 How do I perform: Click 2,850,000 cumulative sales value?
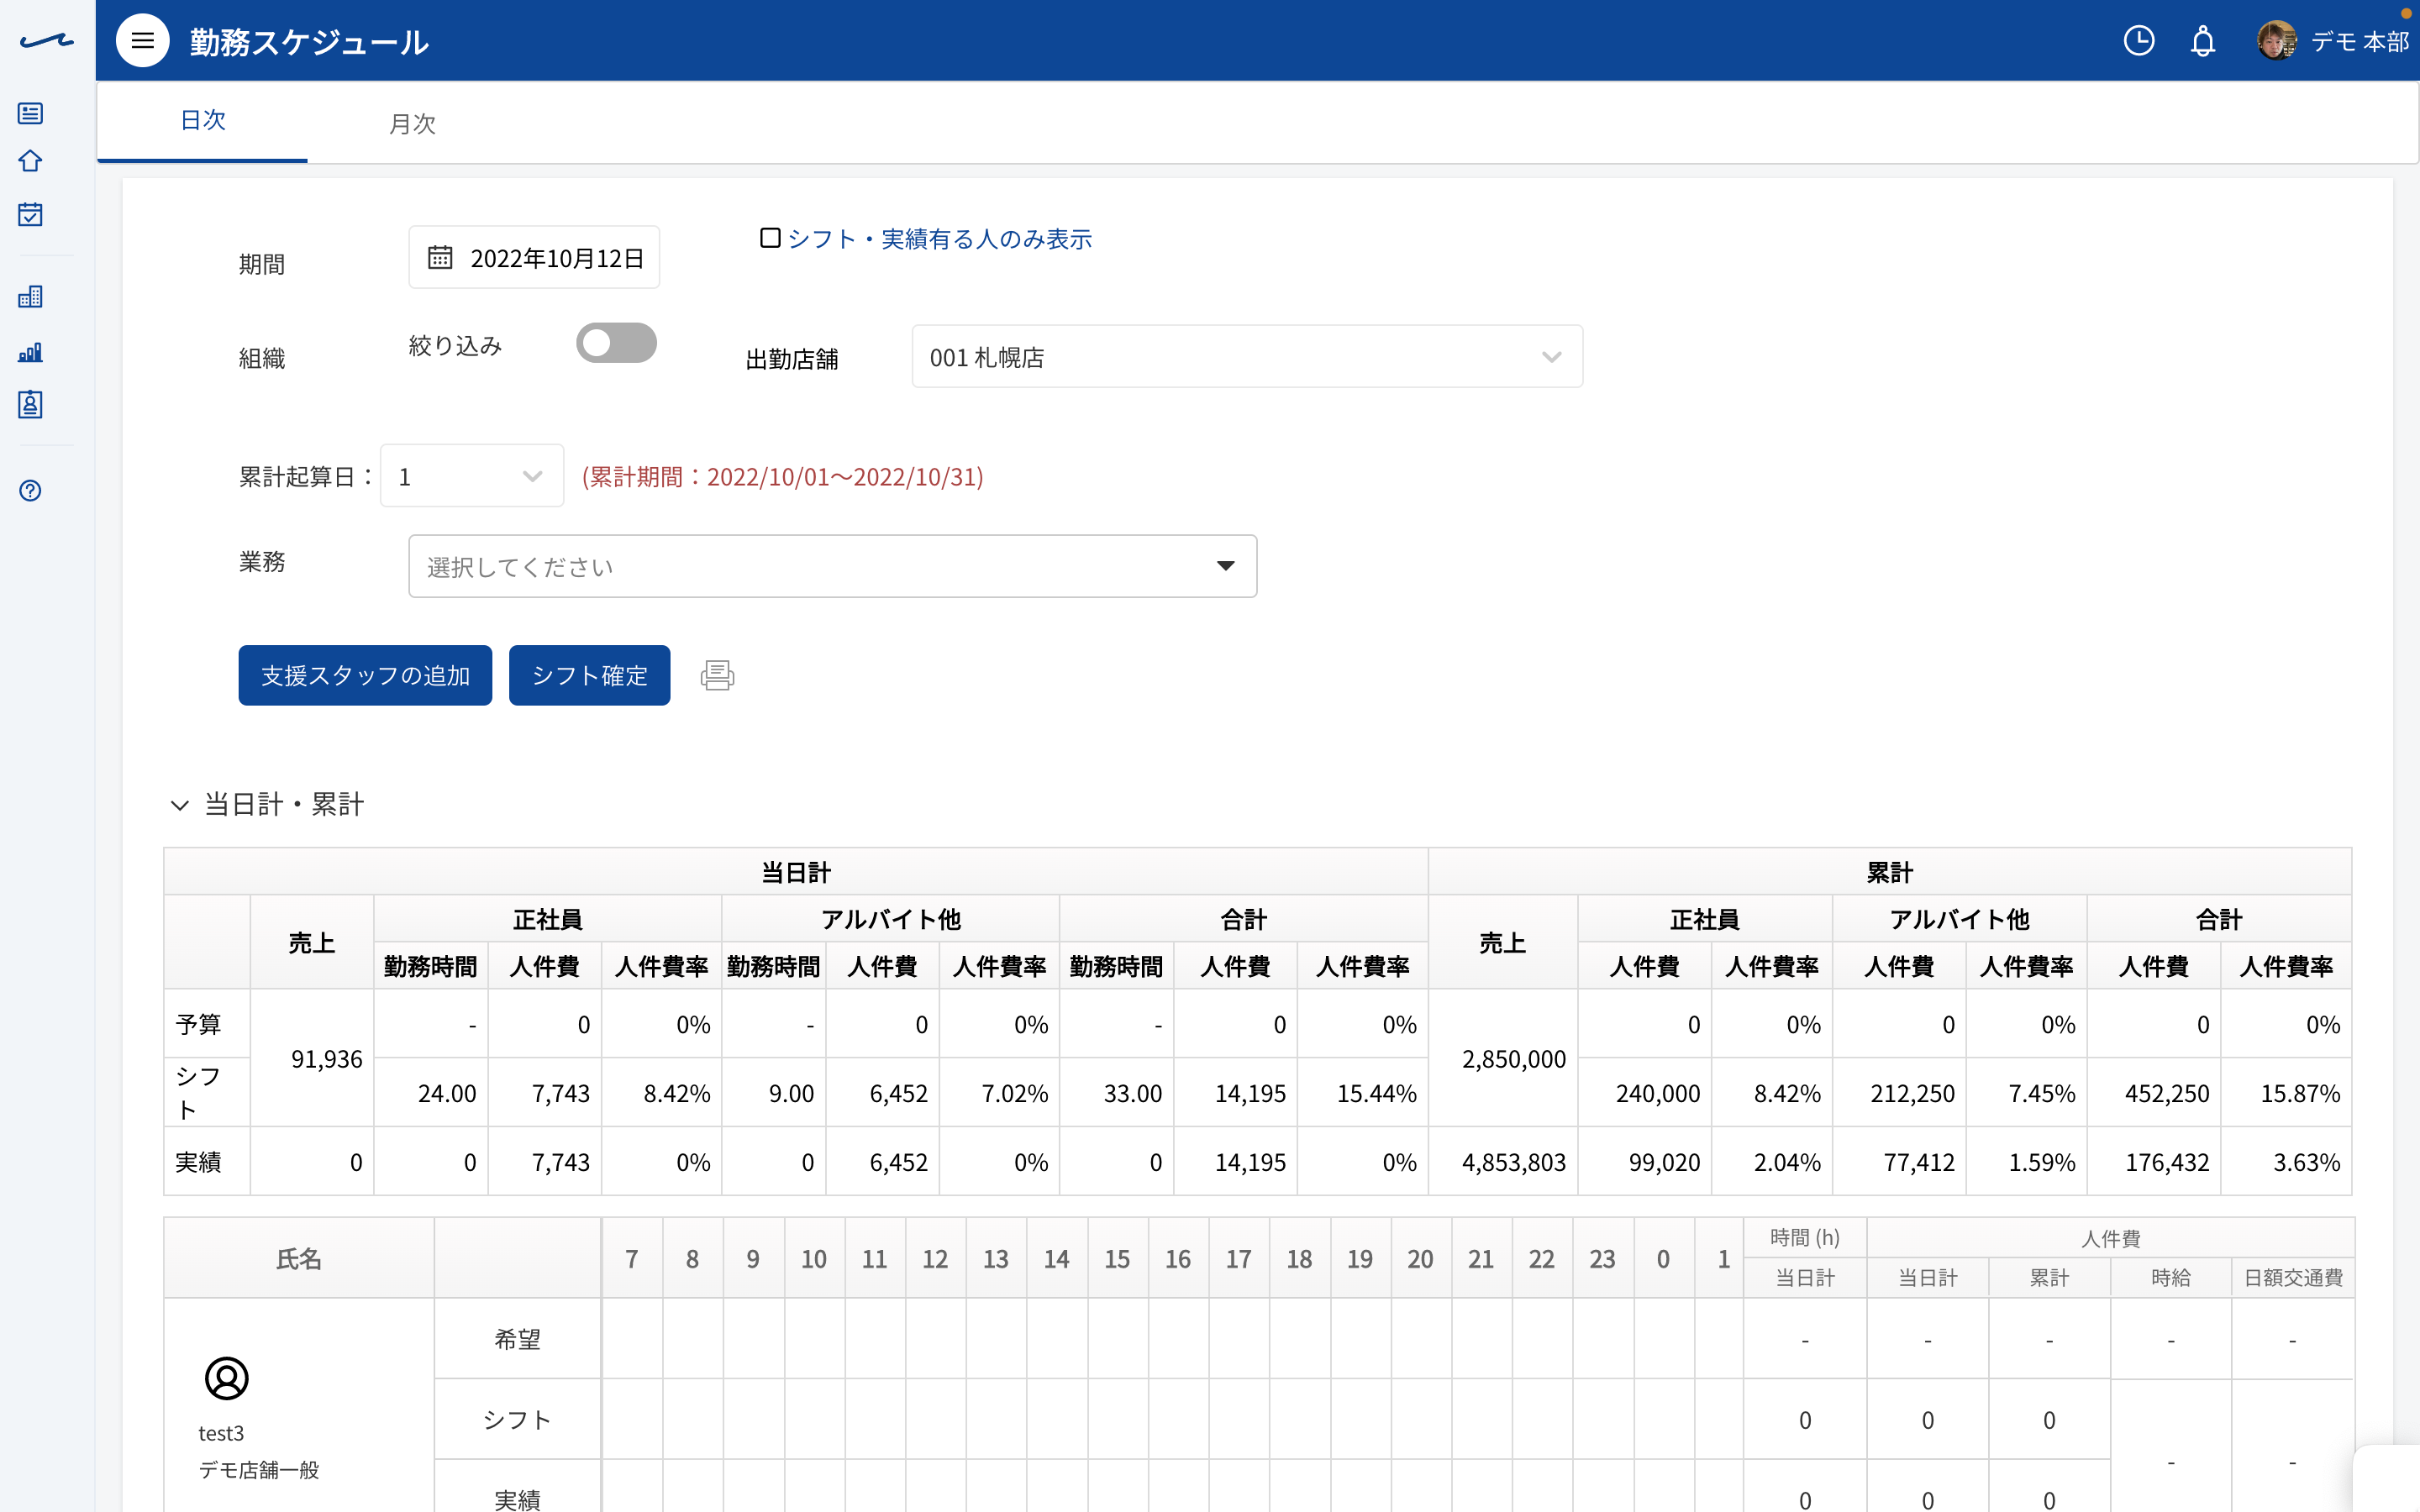[1513, 1059]
